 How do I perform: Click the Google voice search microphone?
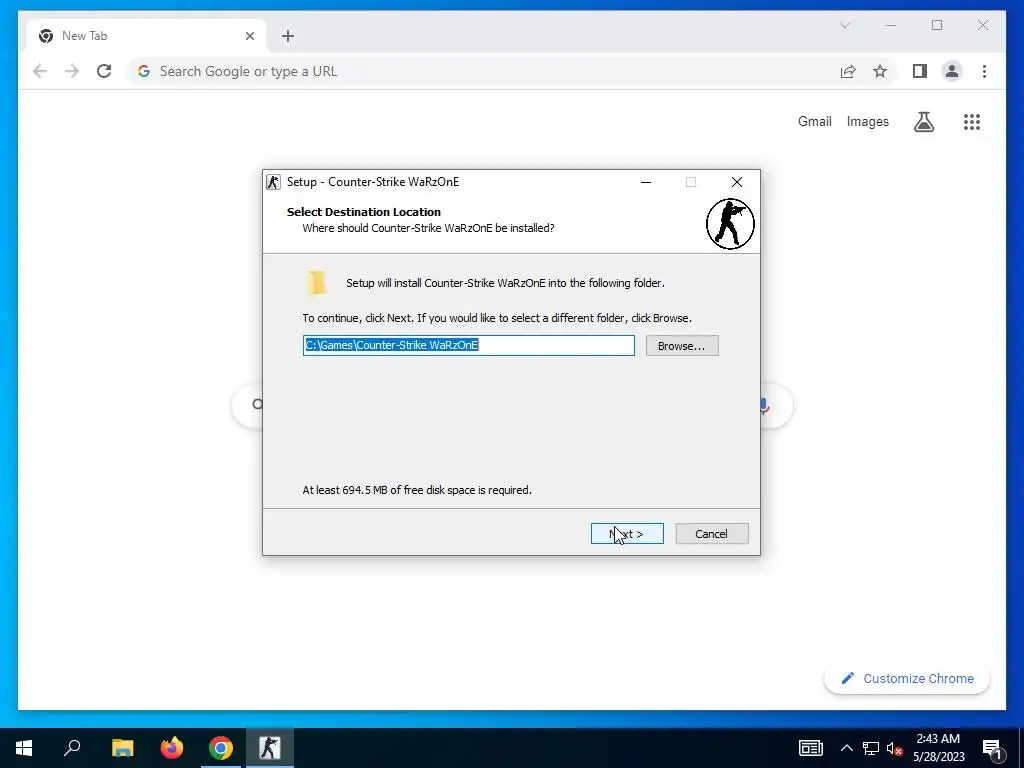764,406
